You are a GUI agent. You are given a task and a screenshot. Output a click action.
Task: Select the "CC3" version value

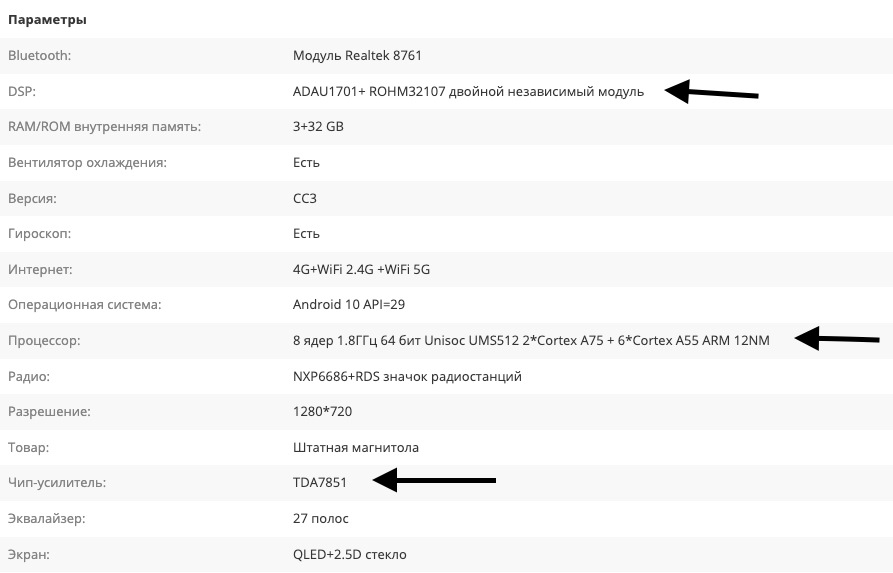click(304, 198)
